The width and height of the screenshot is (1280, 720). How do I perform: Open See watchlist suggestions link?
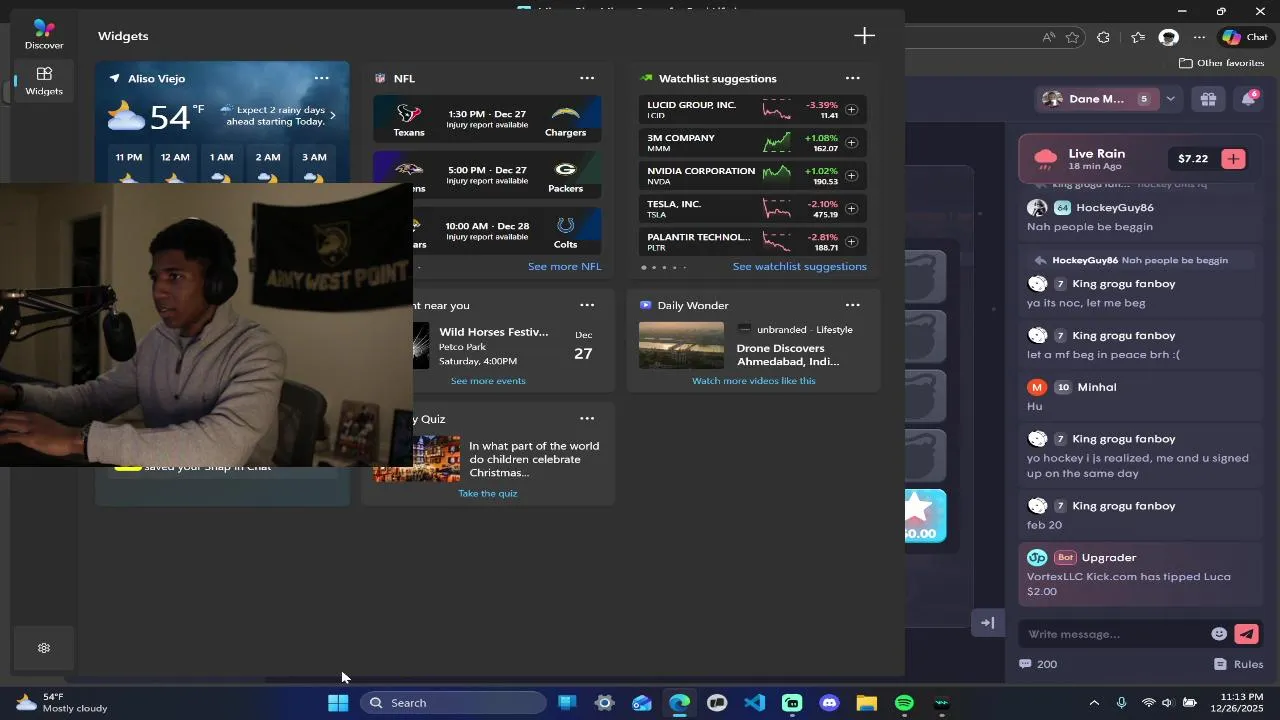[799, 266]
